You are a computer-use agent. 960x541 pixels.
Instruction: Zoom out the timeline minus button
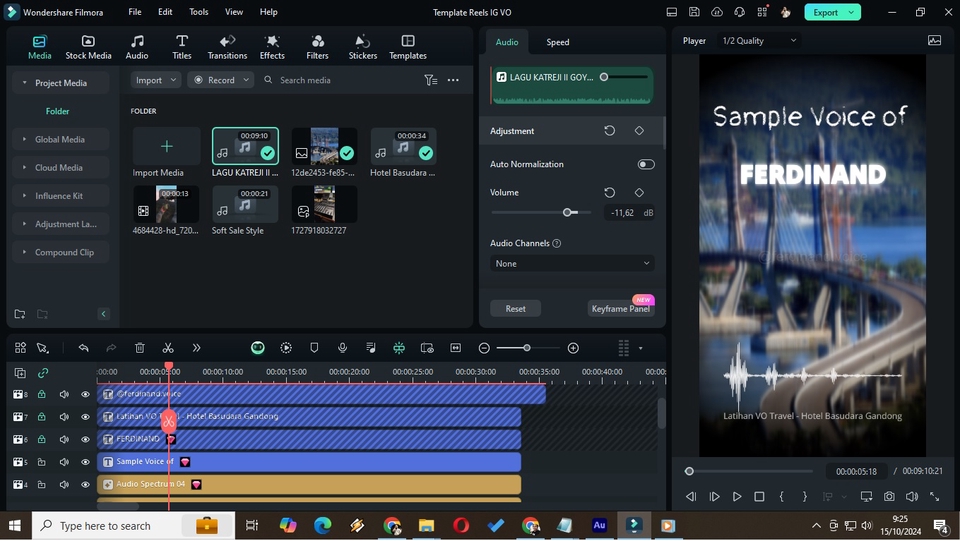[x=484, y=348]
